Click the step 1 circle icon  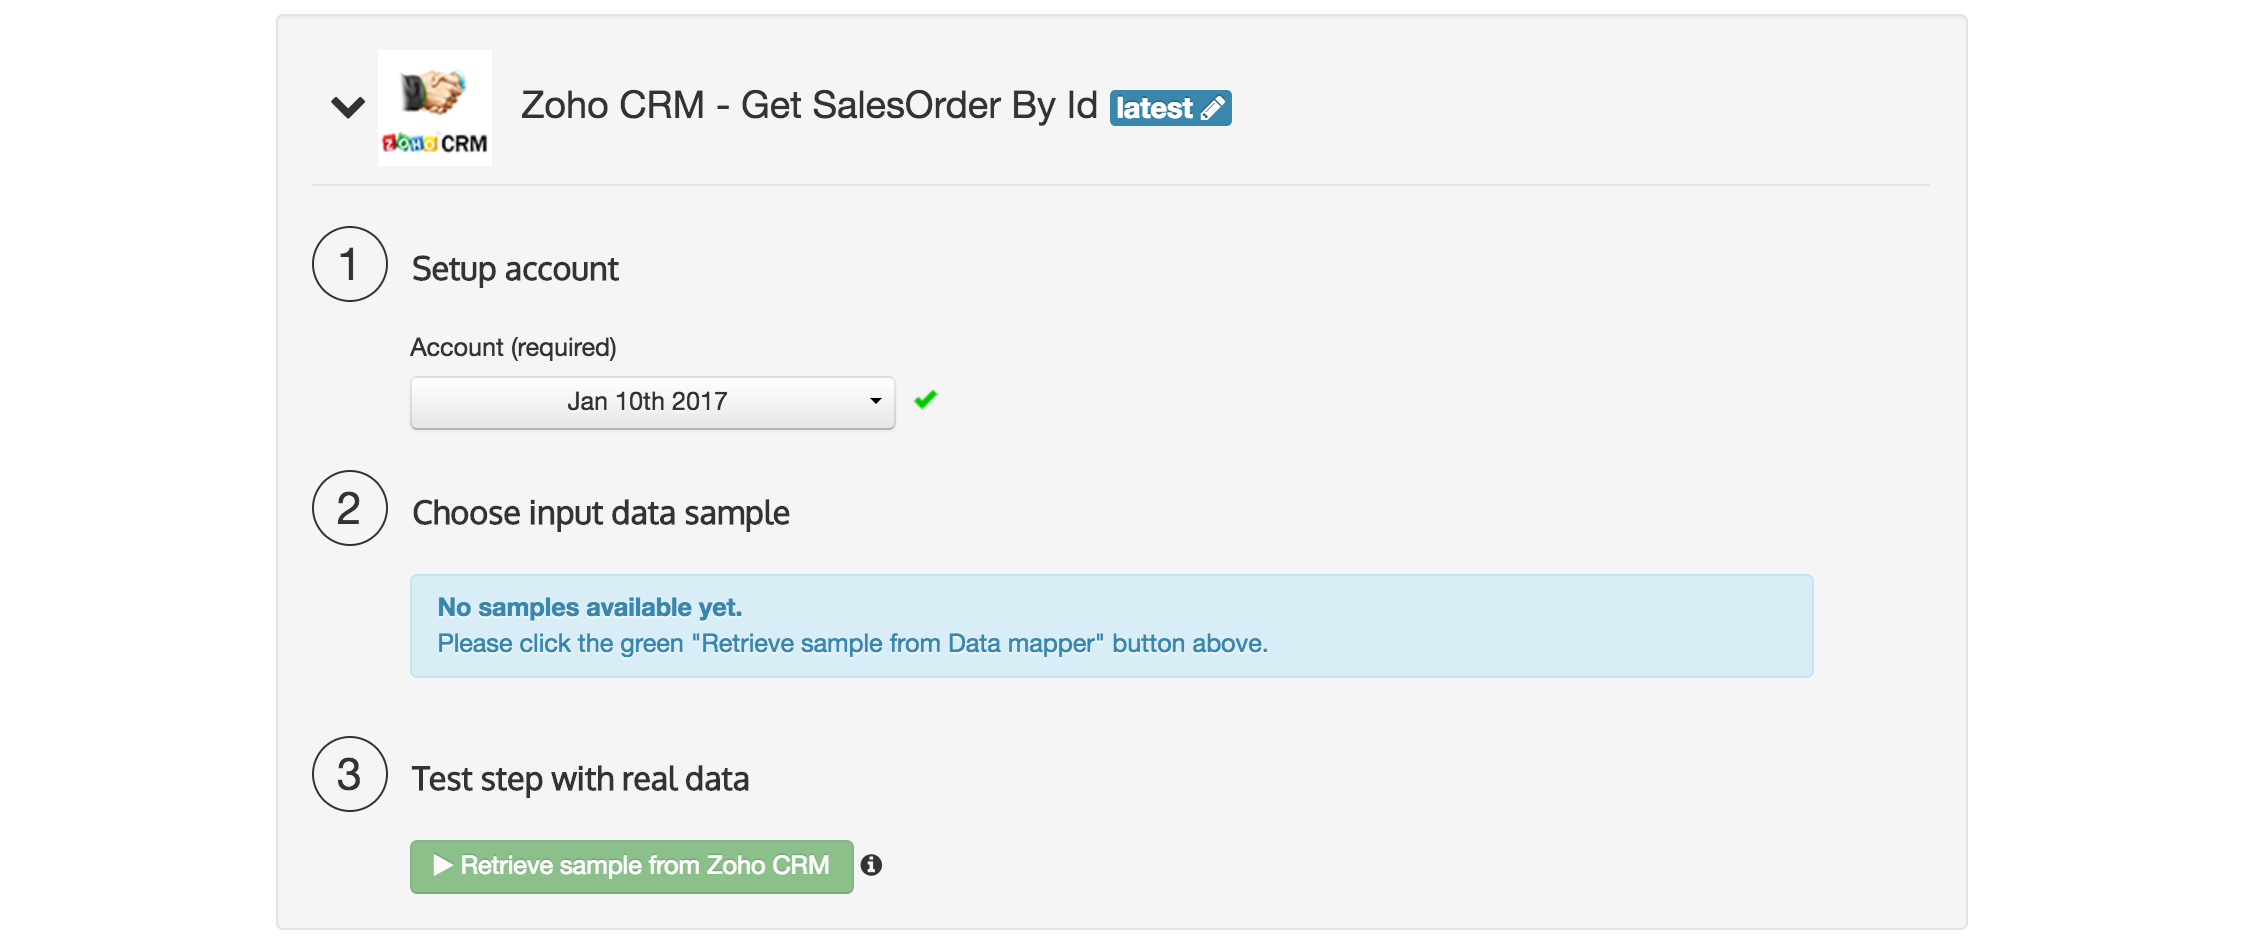click(349, 264)
